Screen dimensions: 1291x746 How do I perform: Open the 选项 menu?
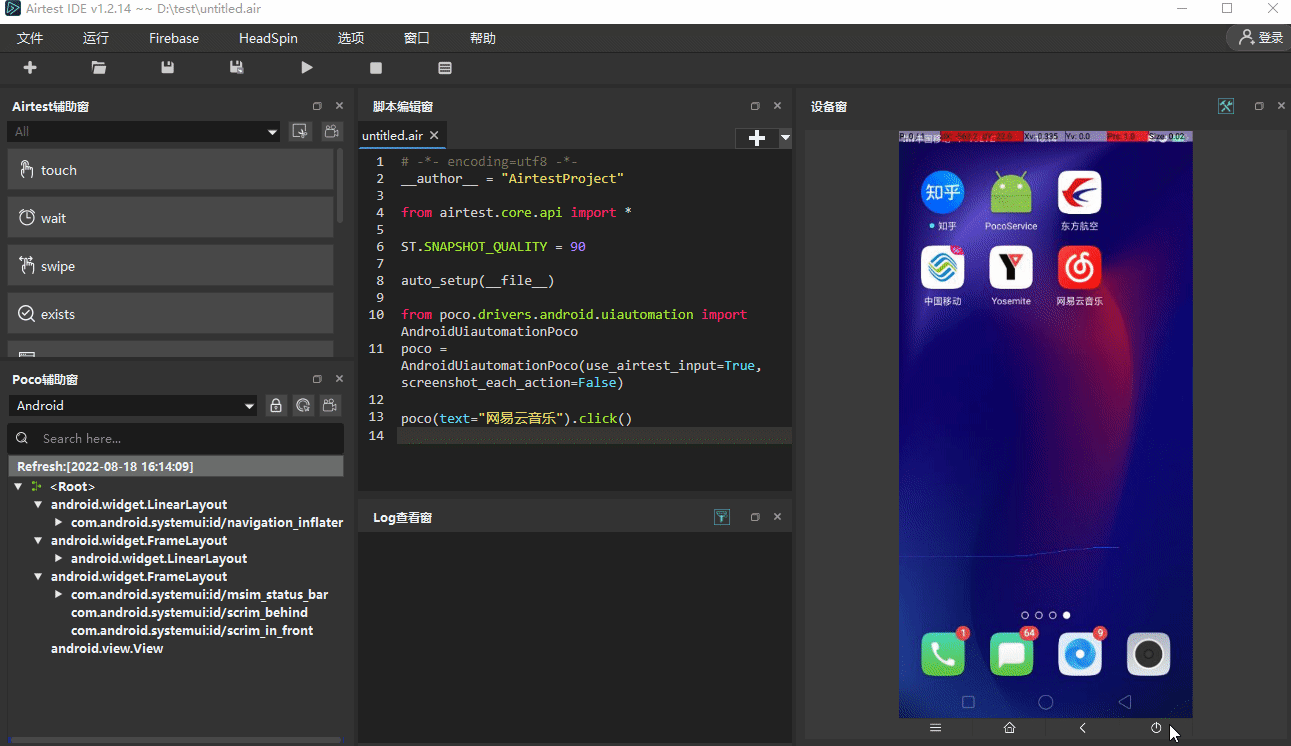(351, 38)
